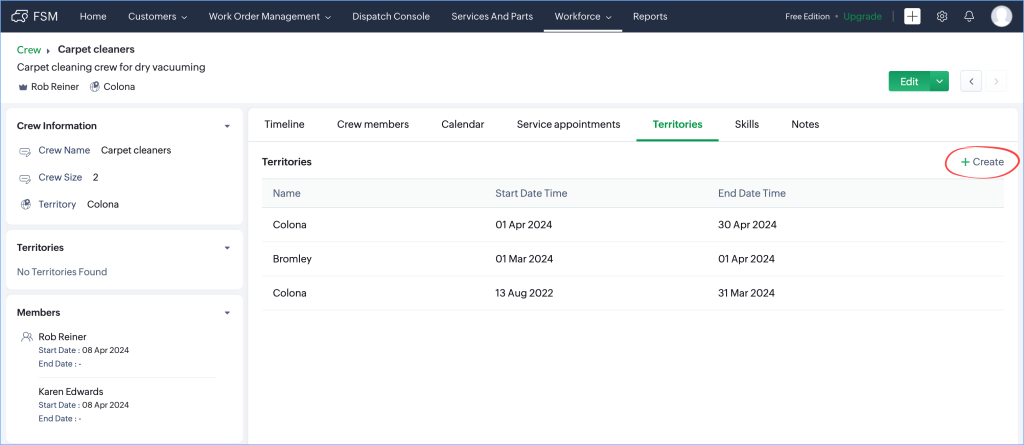The width and height of the screenshot is (1024, 445).
Task: Click the green Edit button
Action: [908, 81]
